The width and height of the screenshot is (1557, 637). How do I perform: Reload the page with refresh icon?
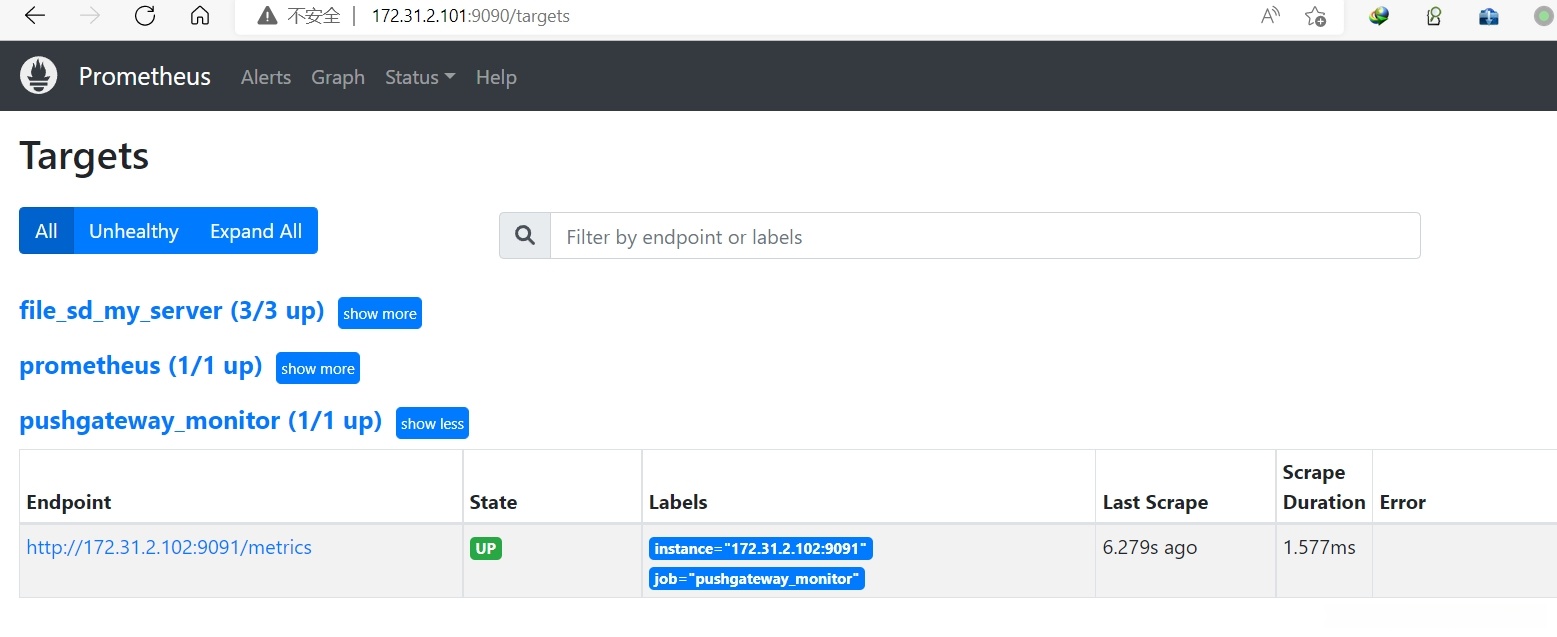point(145,16)
